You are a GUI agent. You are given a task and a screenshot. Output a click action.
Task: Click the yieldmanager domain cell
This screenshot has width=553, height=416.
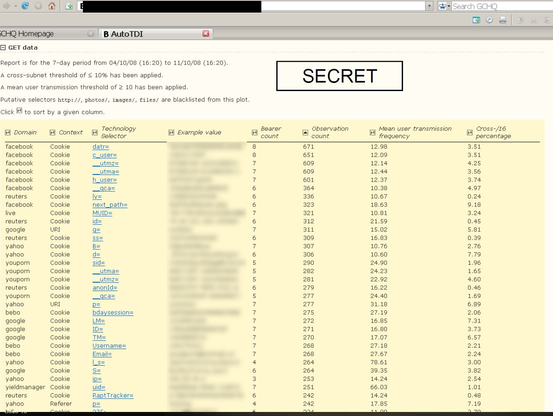click(25, 387)
